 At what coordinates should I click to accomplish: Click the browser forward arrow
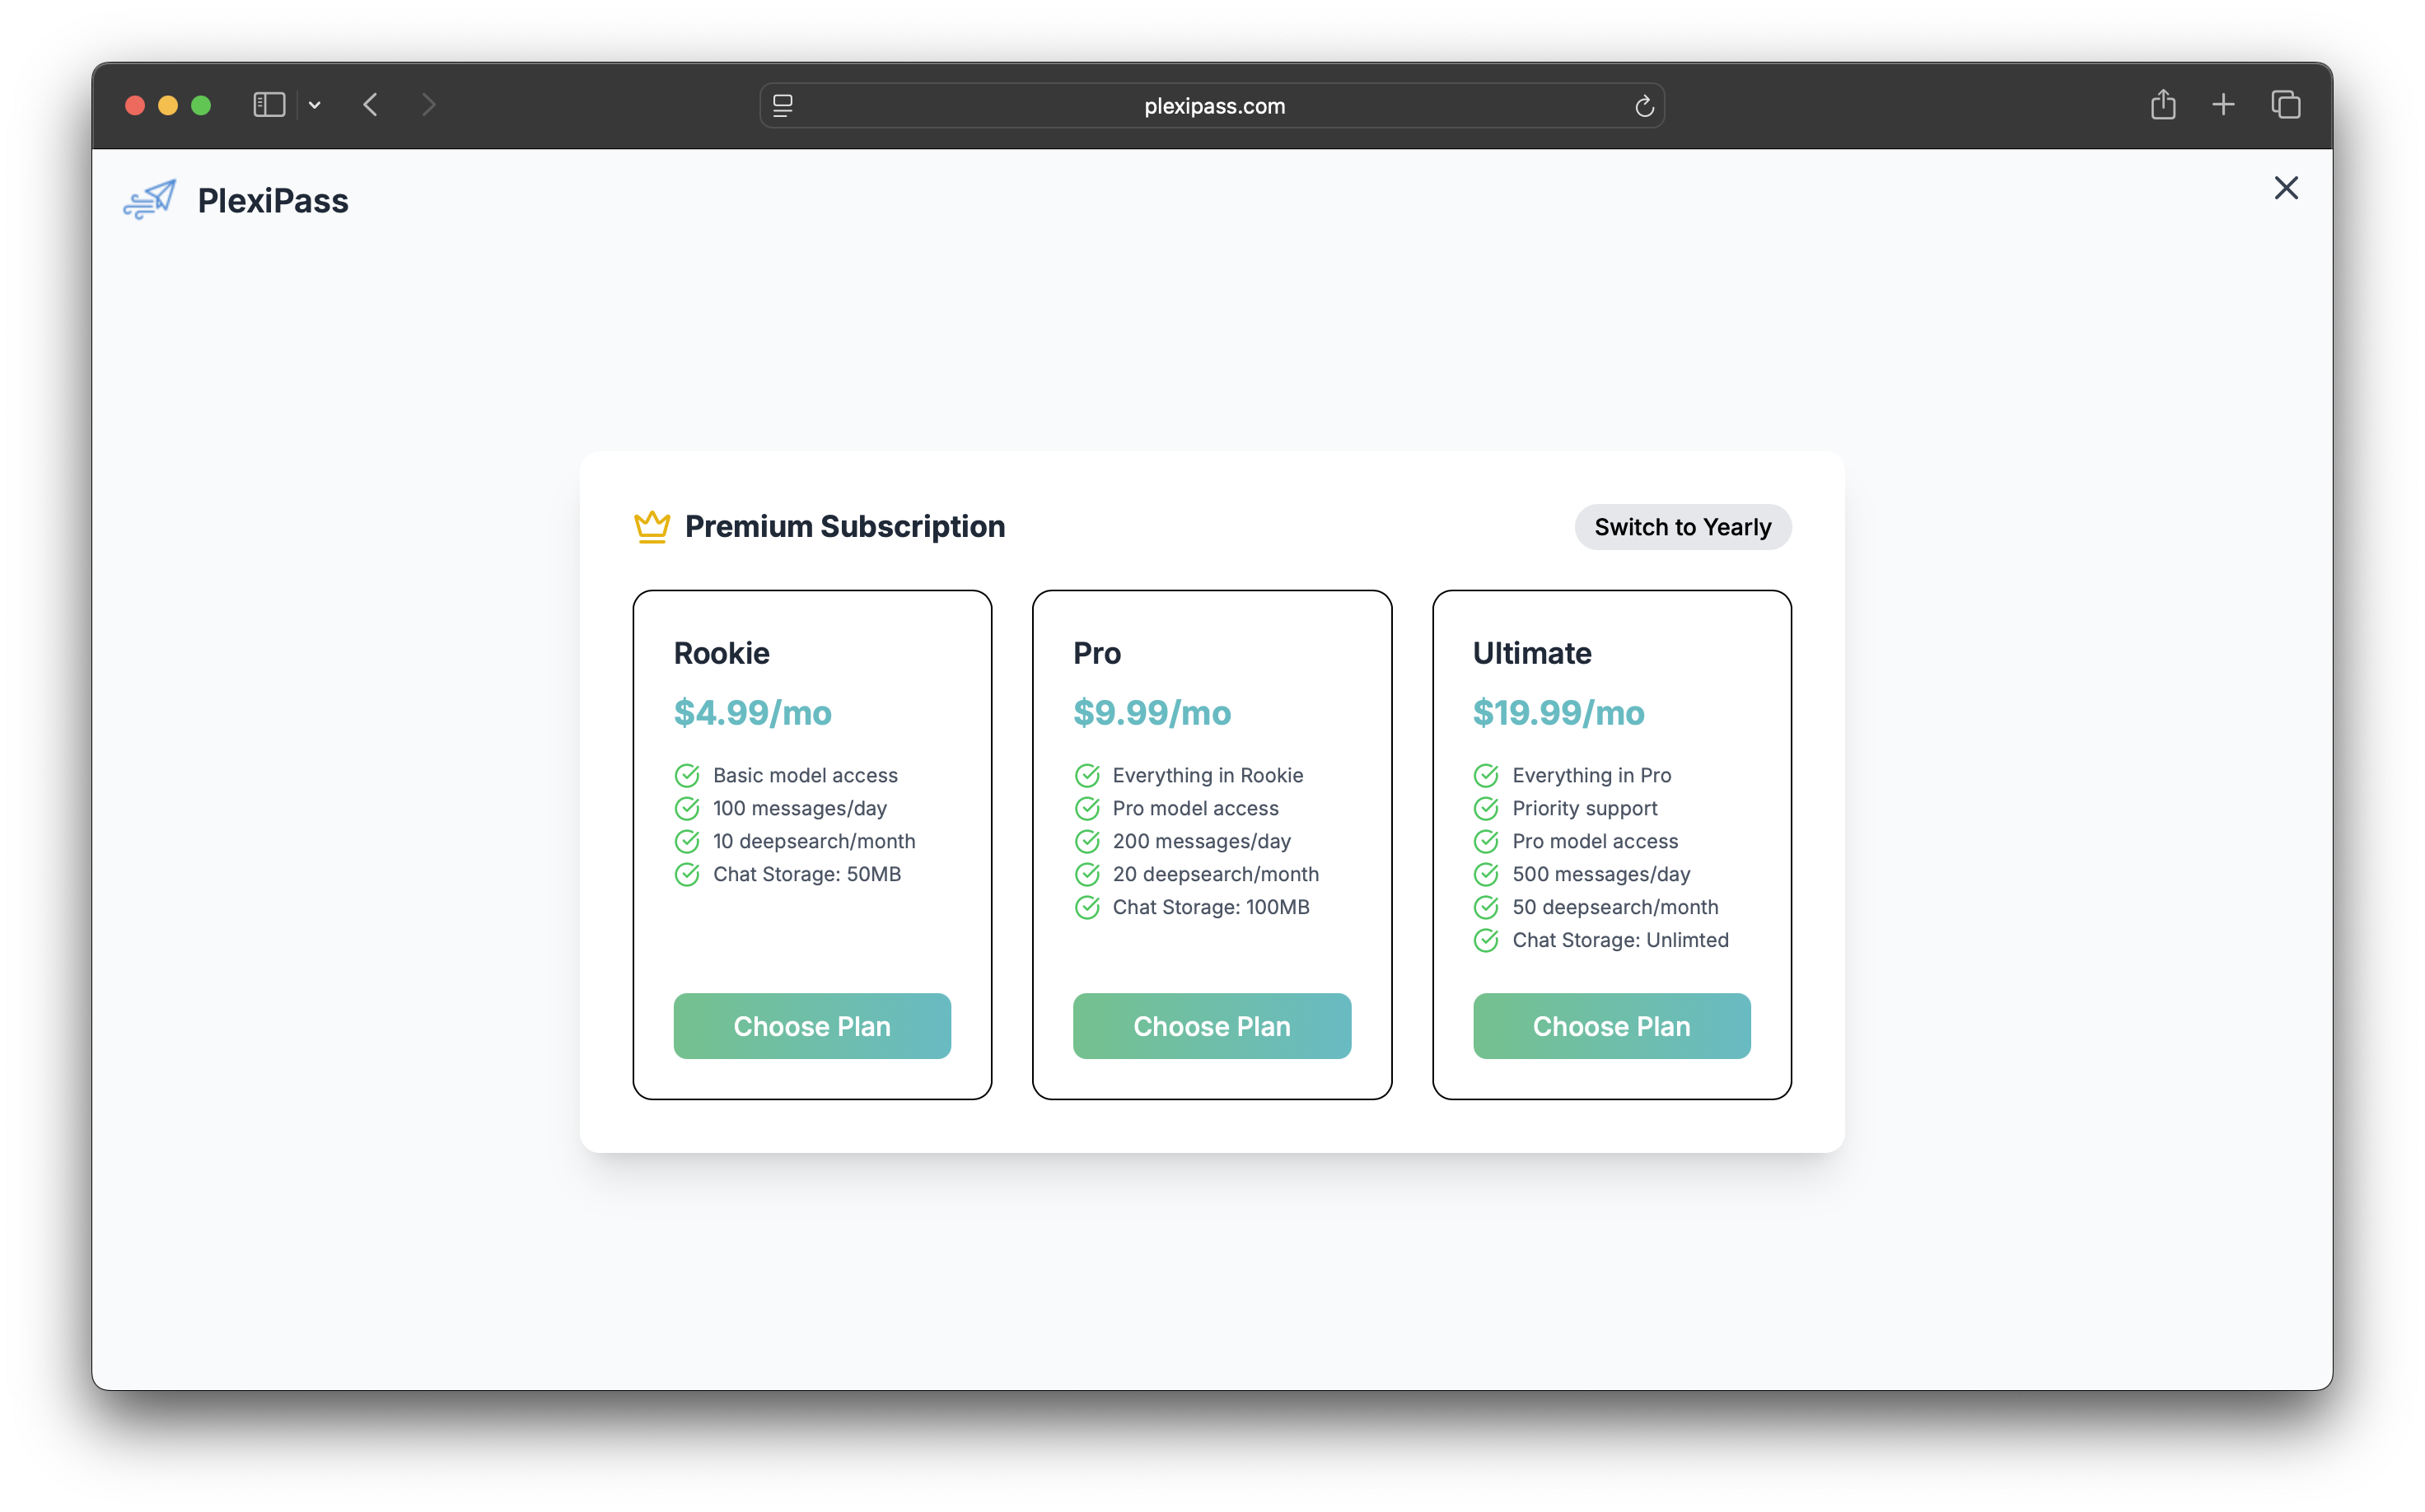point(429,105)
